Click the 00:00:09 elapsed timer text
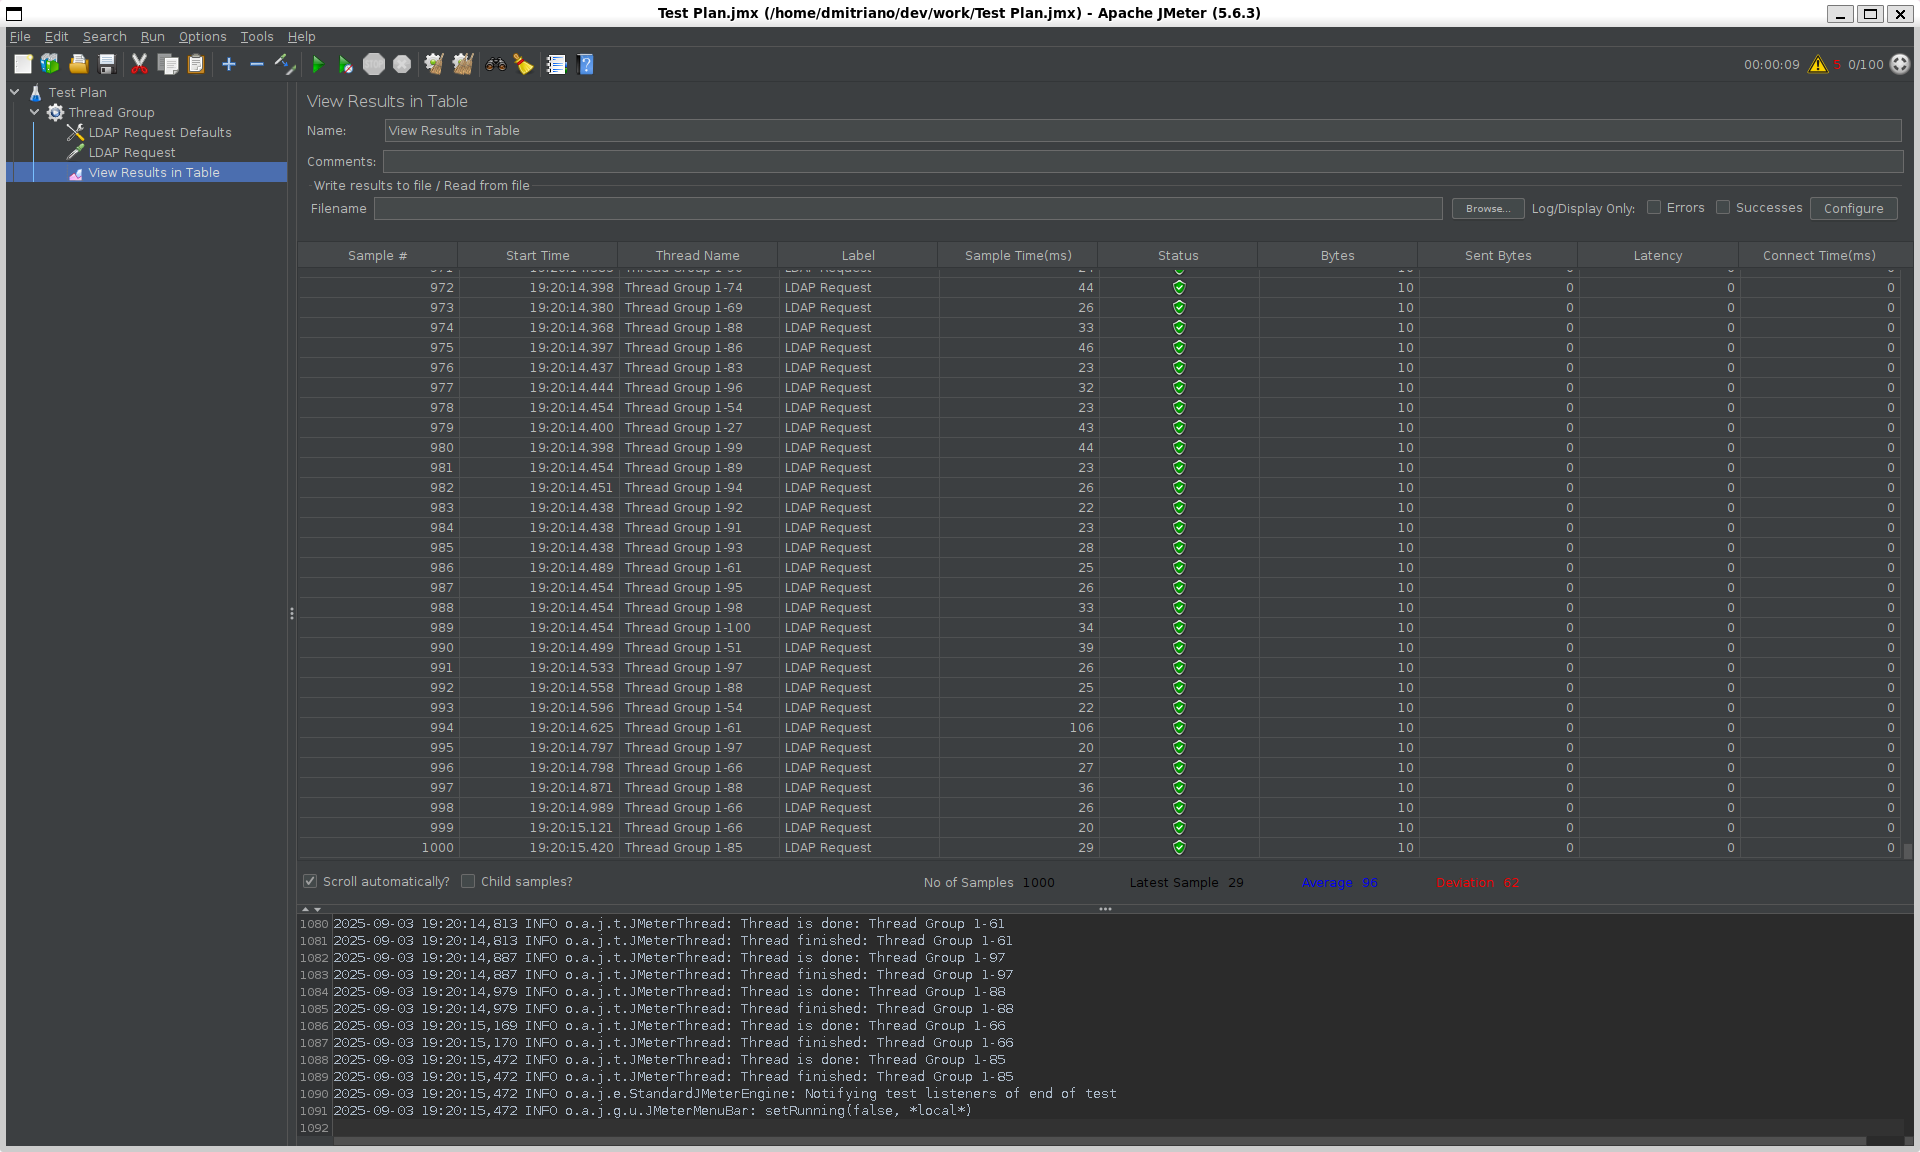This screenshot has height=1152, width=1920. click(x=1771, y=64)
